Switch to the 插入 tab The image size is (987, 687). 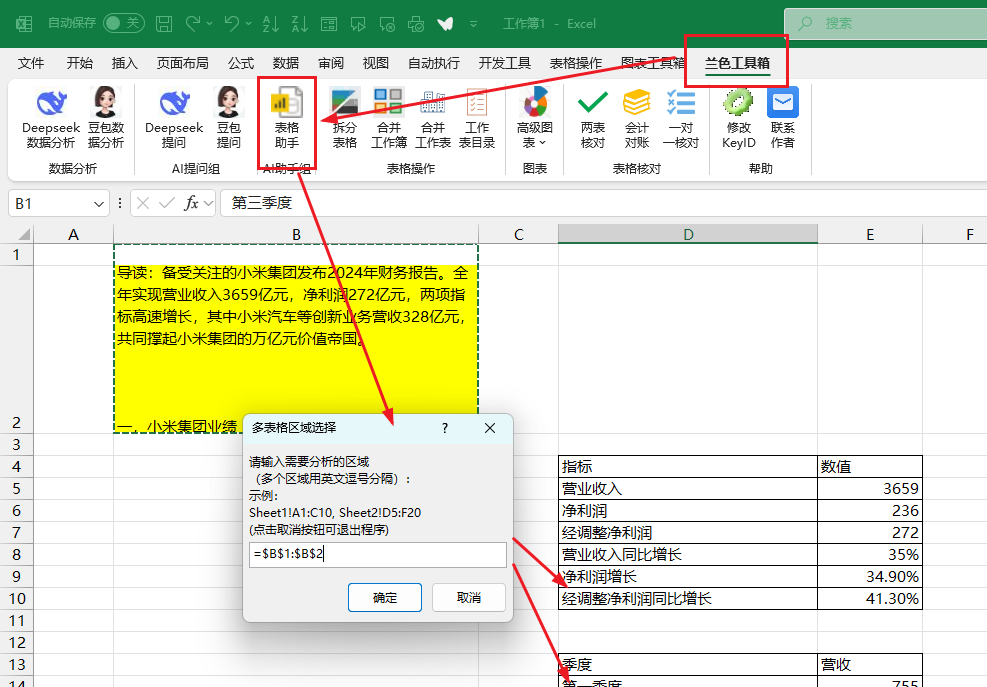(x=124, y=63)
